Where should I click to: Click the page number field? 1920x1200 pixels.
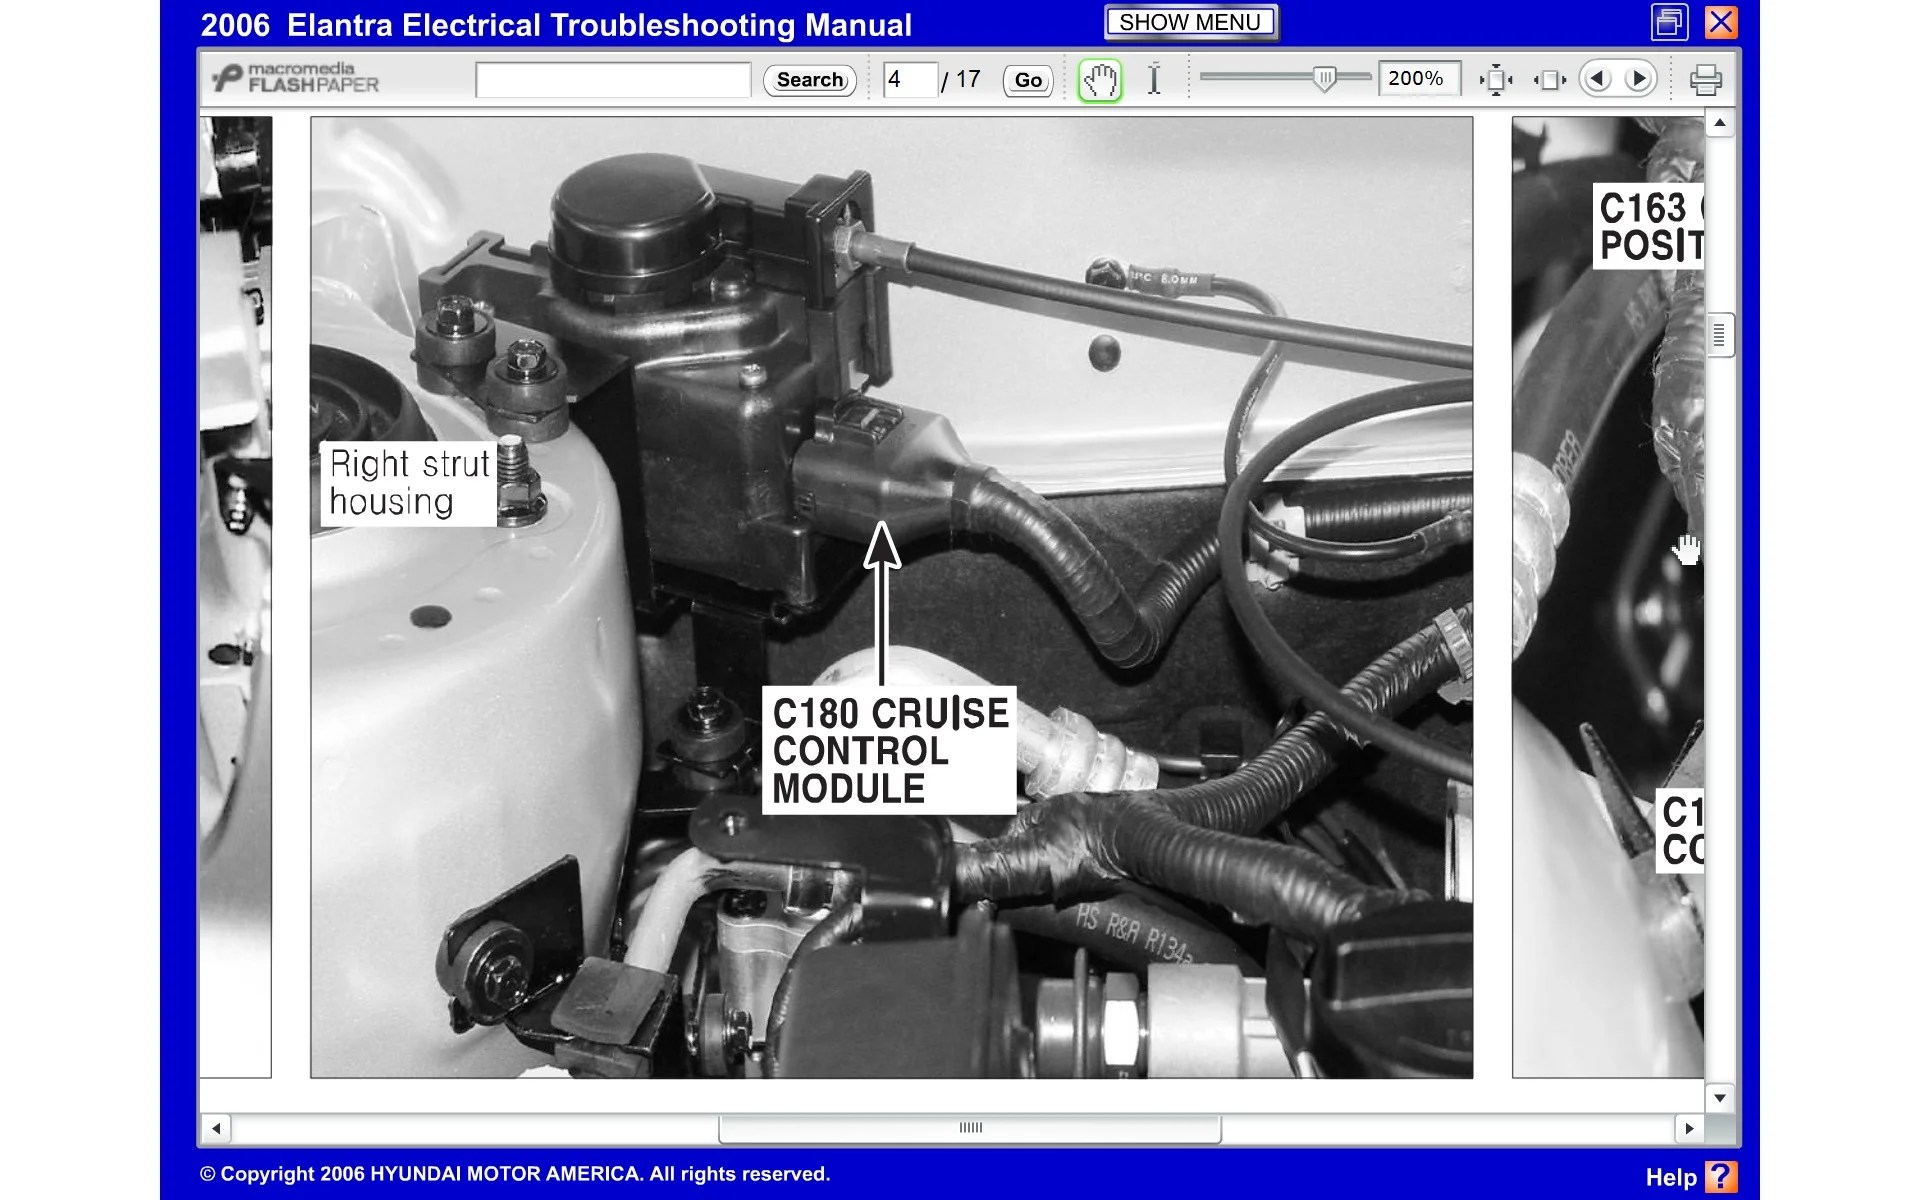pos(910,80)
